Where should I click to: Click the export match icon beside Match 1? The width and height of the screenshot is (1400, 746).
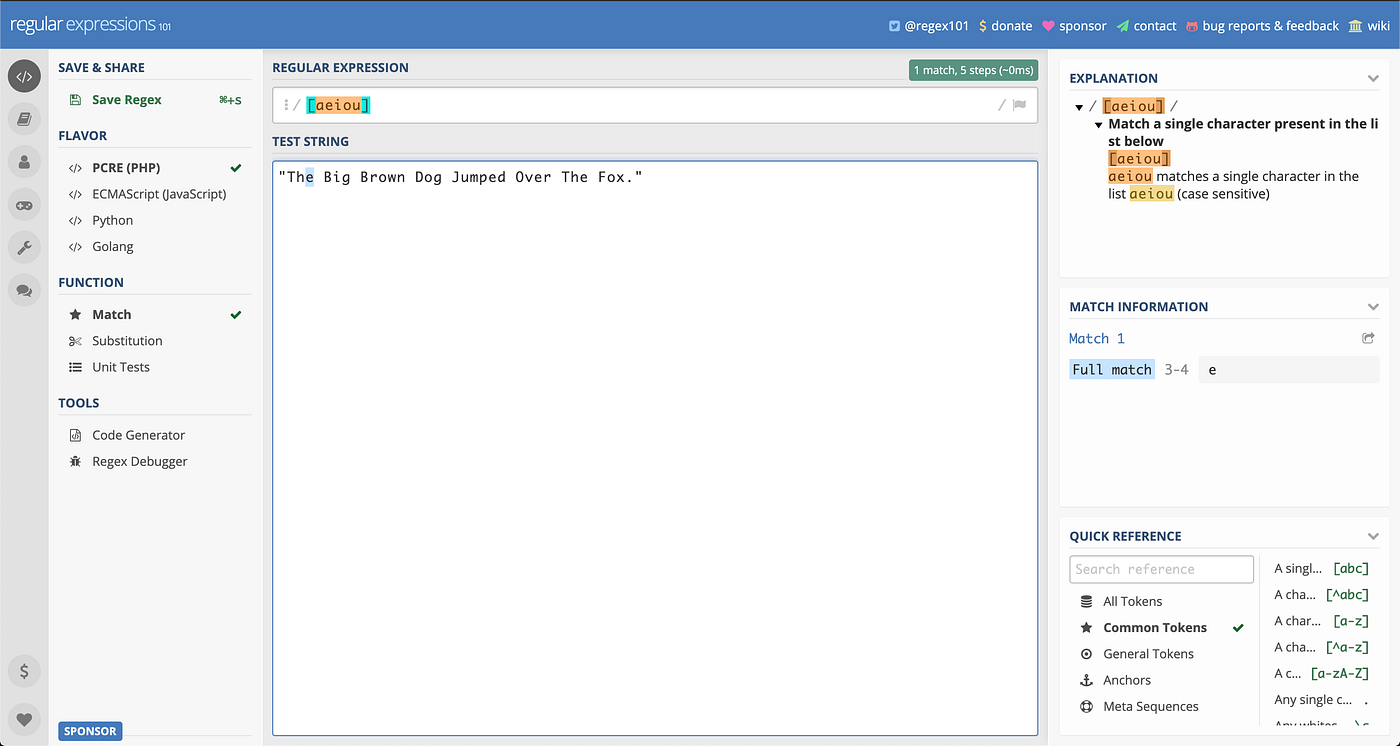click(1368, 338)
